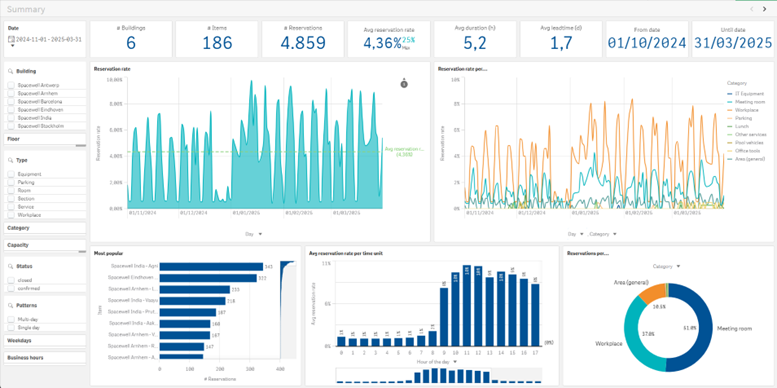Open Category dropdown above donut chart
Viewport: 777px width, 388px height.
[666, 266]
